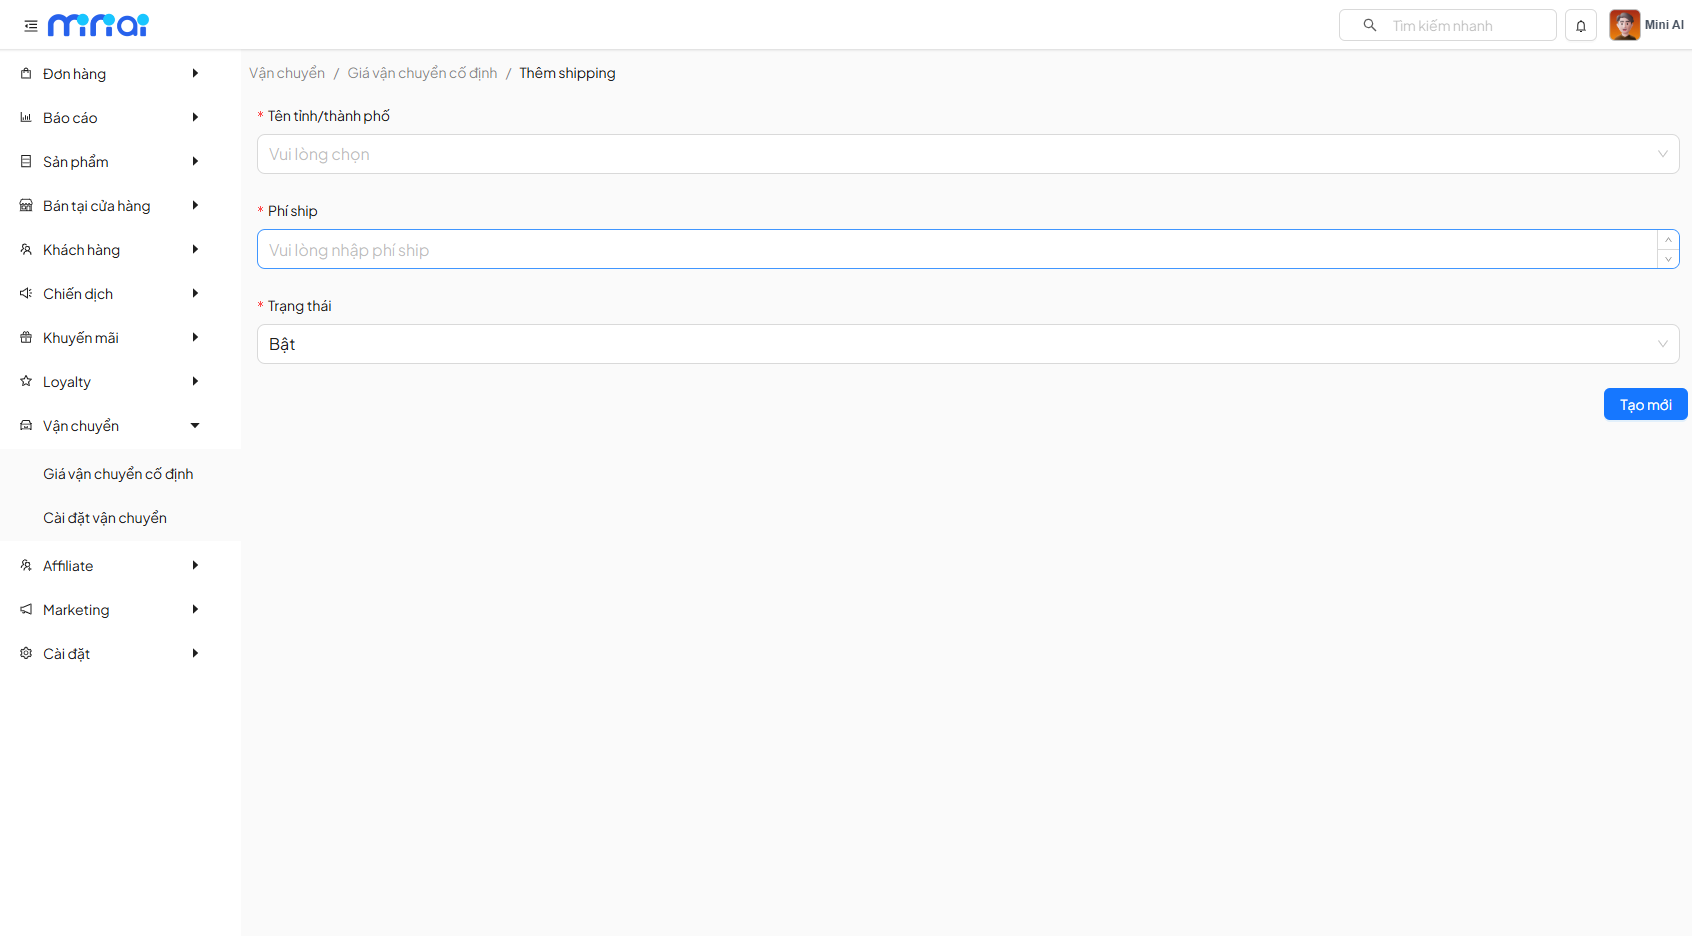
Task: Click the hamburger menu collapse icon
Action: click(x=31, y=26)
